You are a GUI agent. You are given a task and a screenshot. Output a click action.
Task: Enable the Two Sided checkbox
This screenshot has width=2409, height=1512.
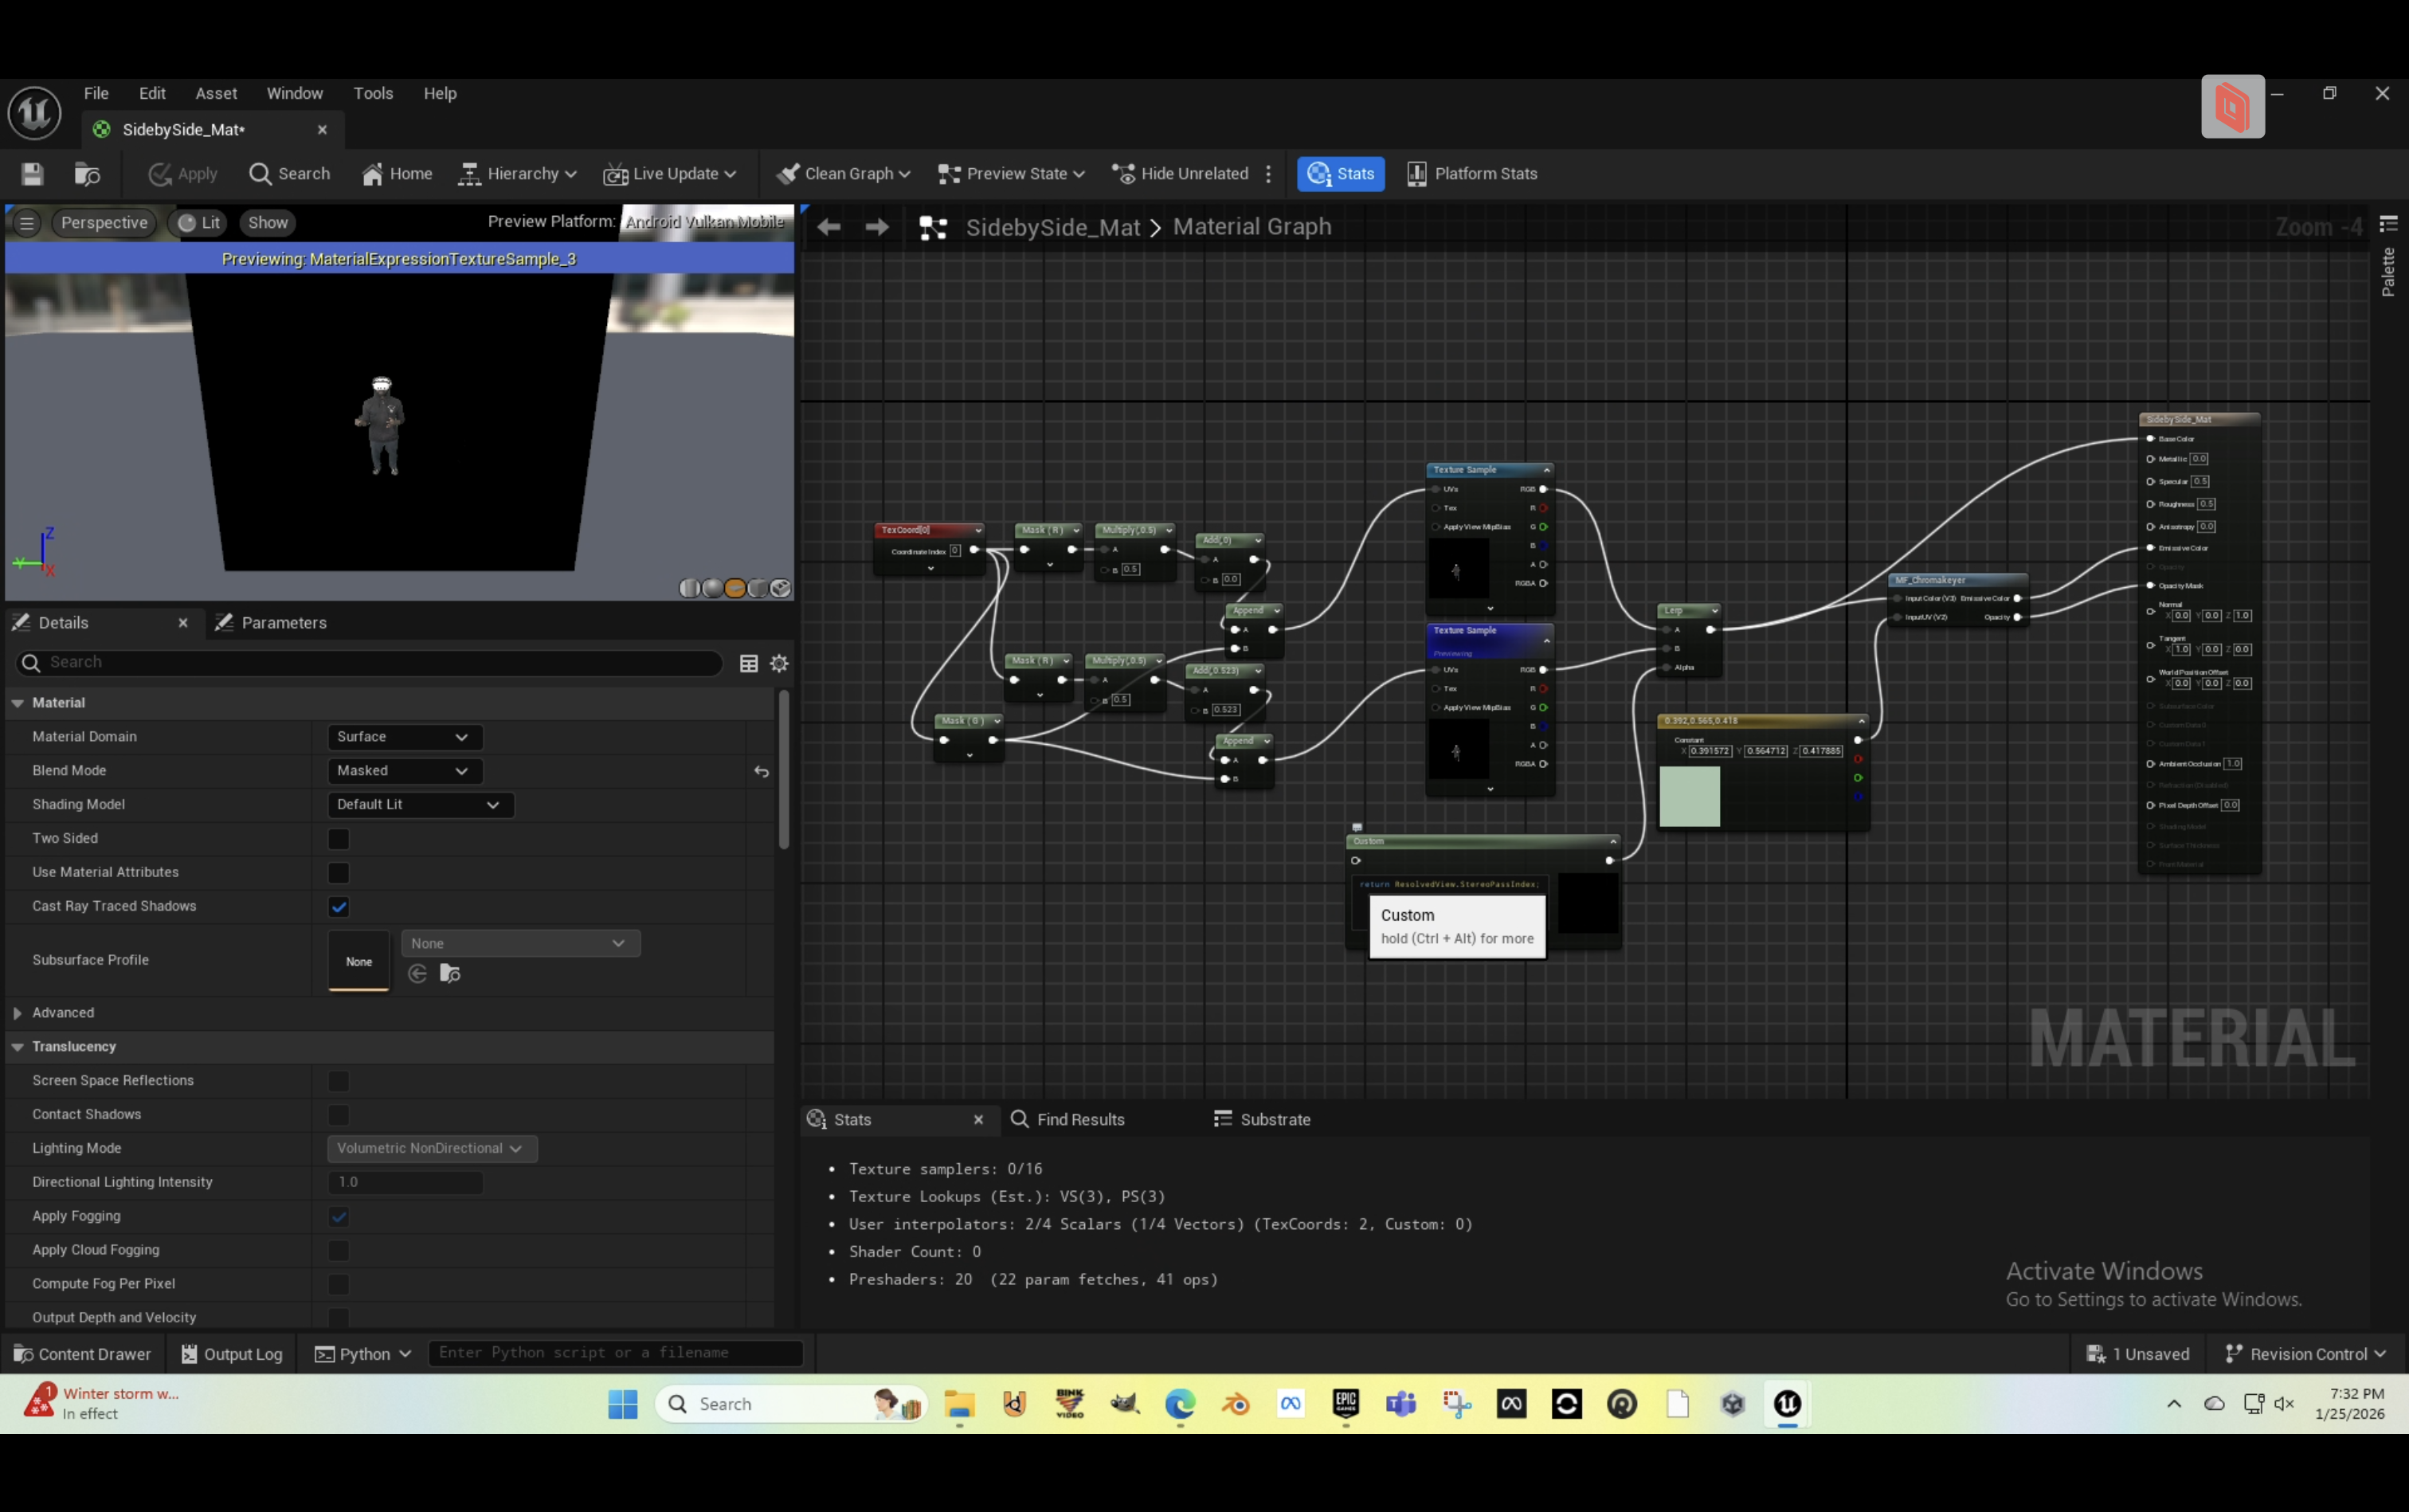338,839
